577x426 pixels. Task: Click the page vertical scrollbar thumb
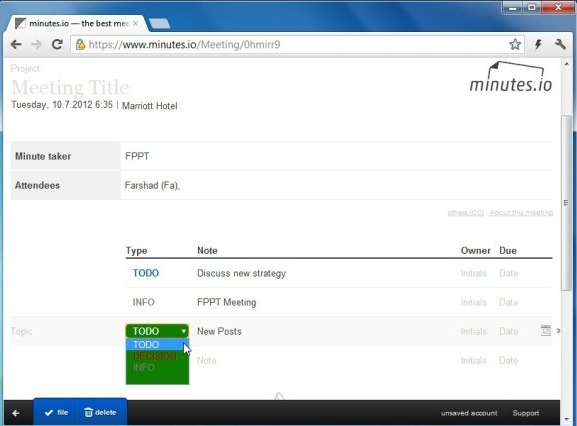point(567,203)
